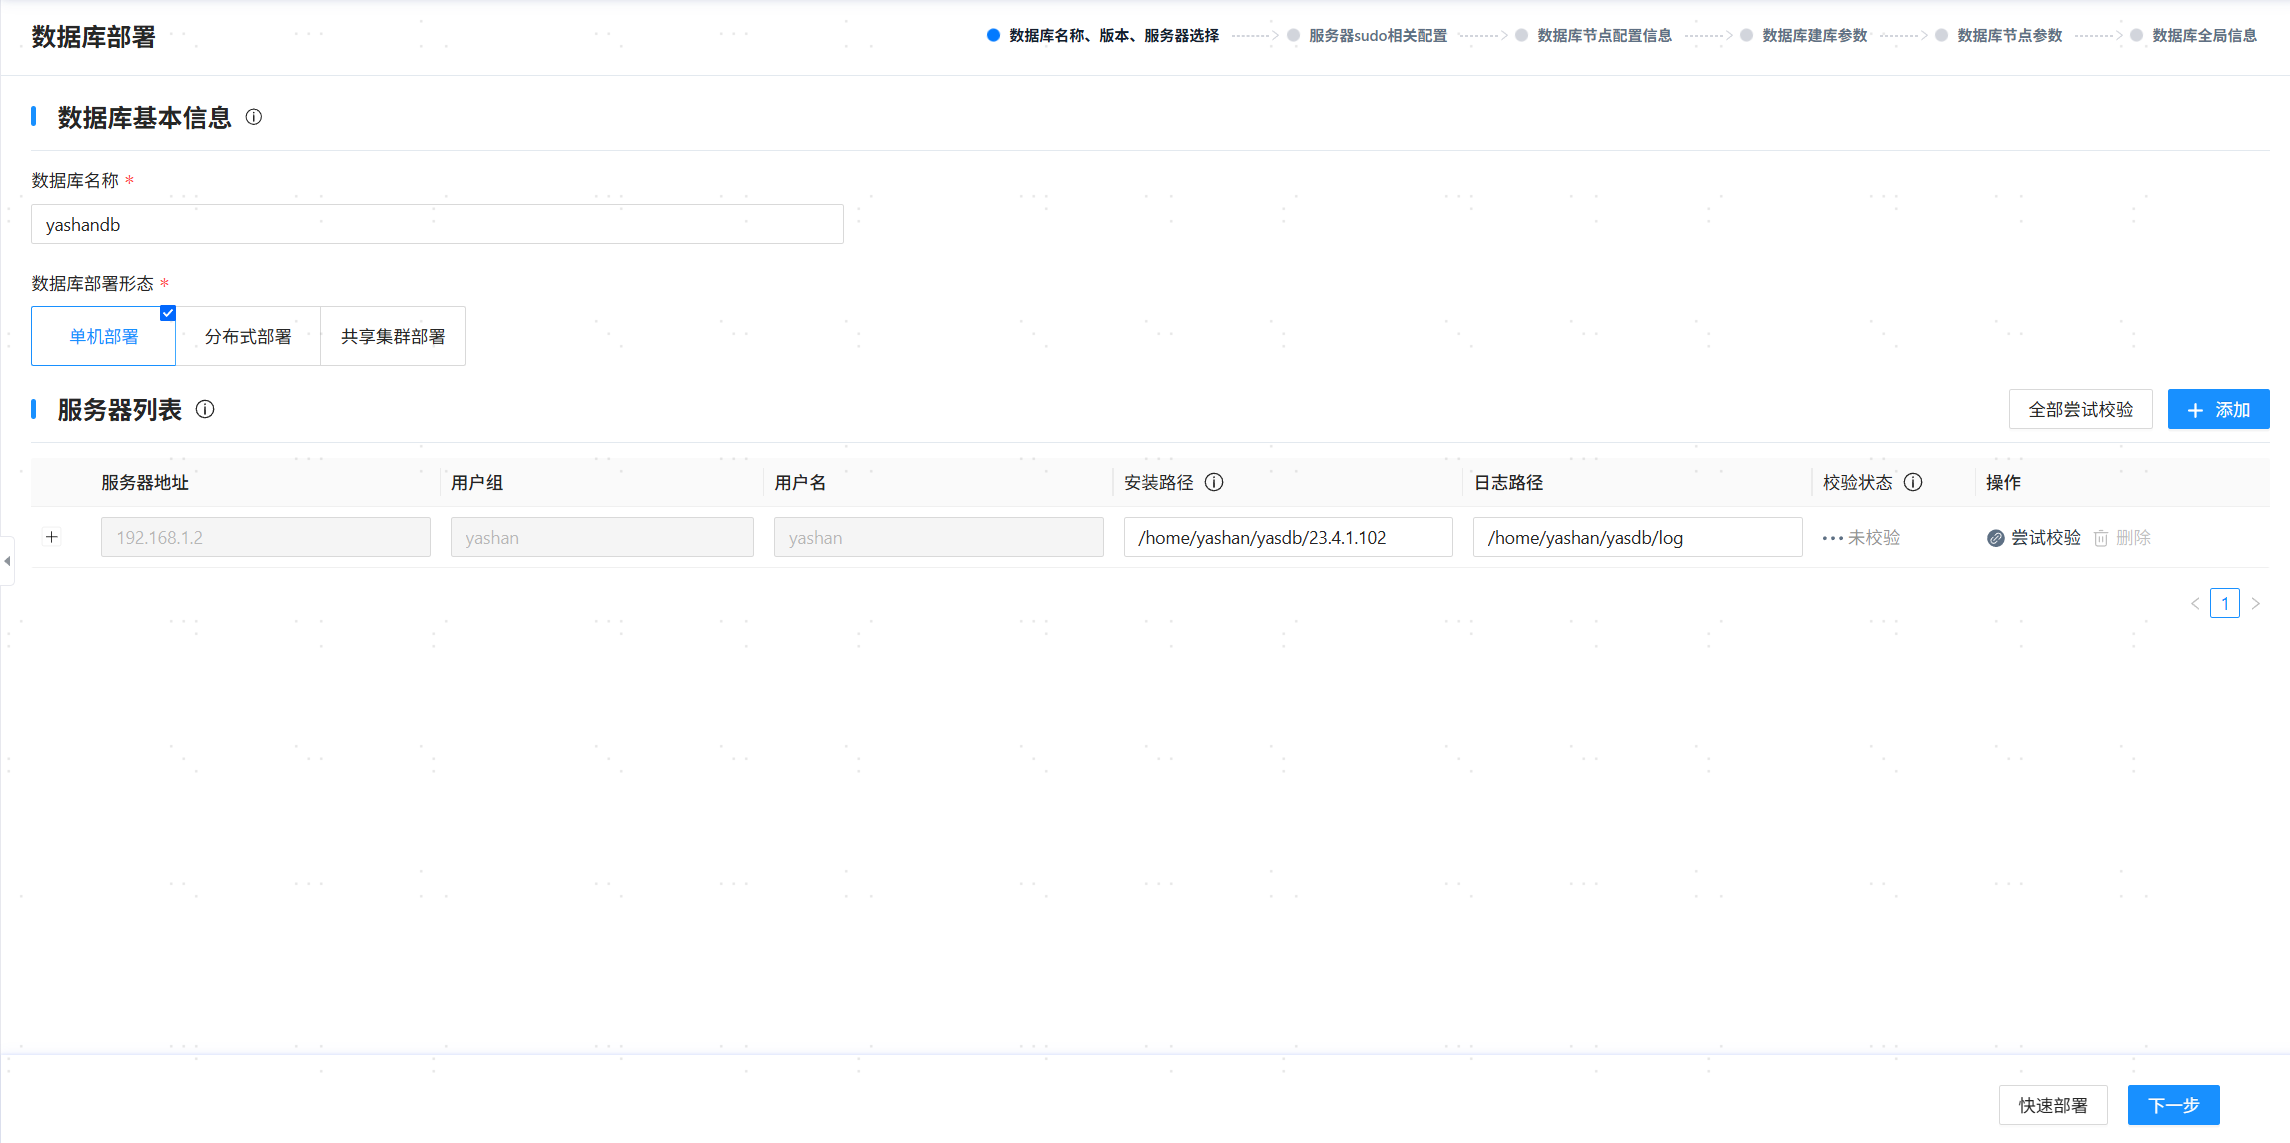
Task: Click info icon next to 安装路径 column
Action: (1214, 482)
